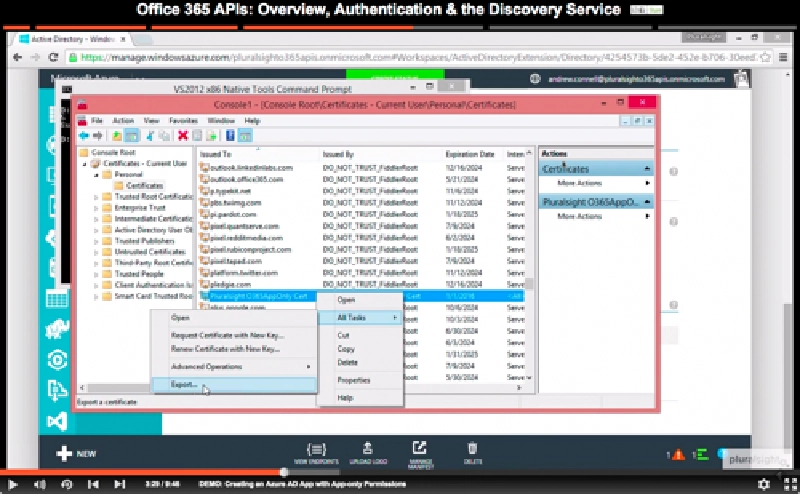Open the Favorites menu
The height and width of the screenshot is (494, 800).
point(183,120)
